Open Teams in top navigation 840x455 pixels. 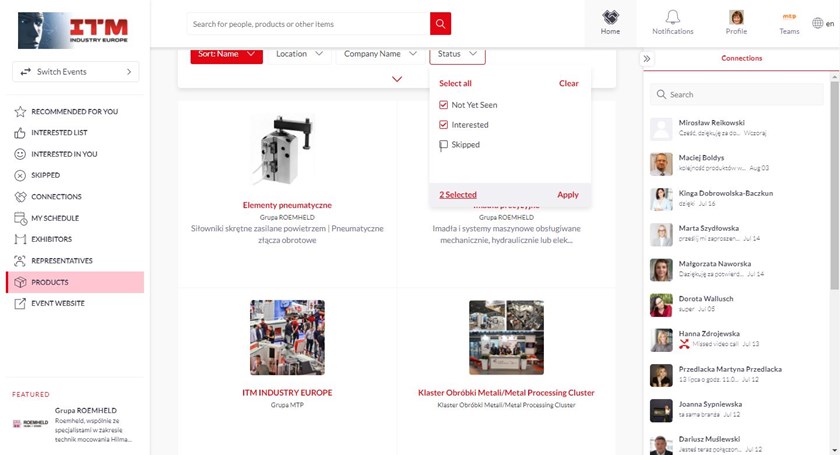tap(789, 18)
